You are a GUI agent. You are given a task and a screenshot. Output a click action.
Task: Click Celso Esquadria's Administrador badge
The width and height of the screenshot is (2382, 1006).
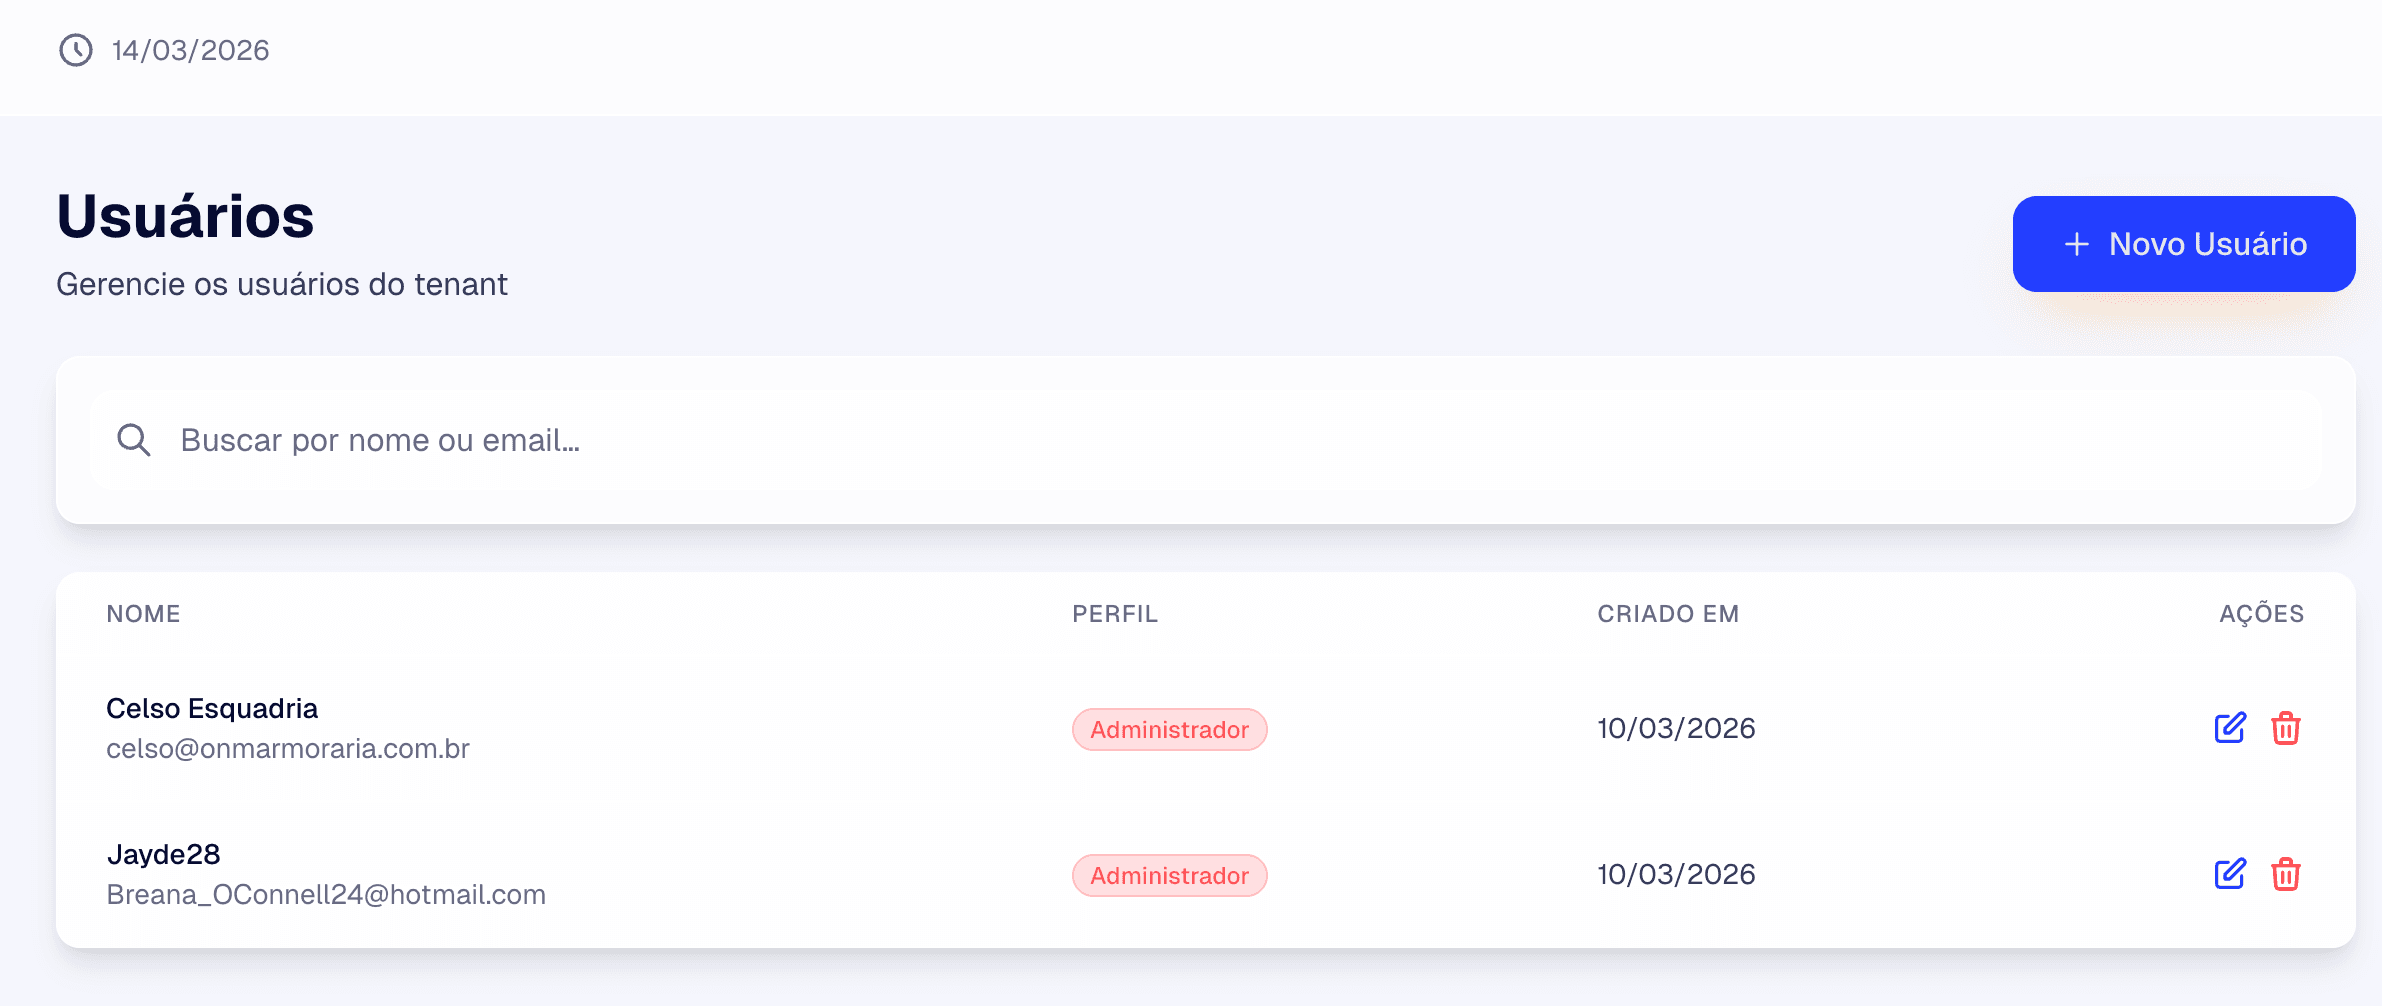1169,730
